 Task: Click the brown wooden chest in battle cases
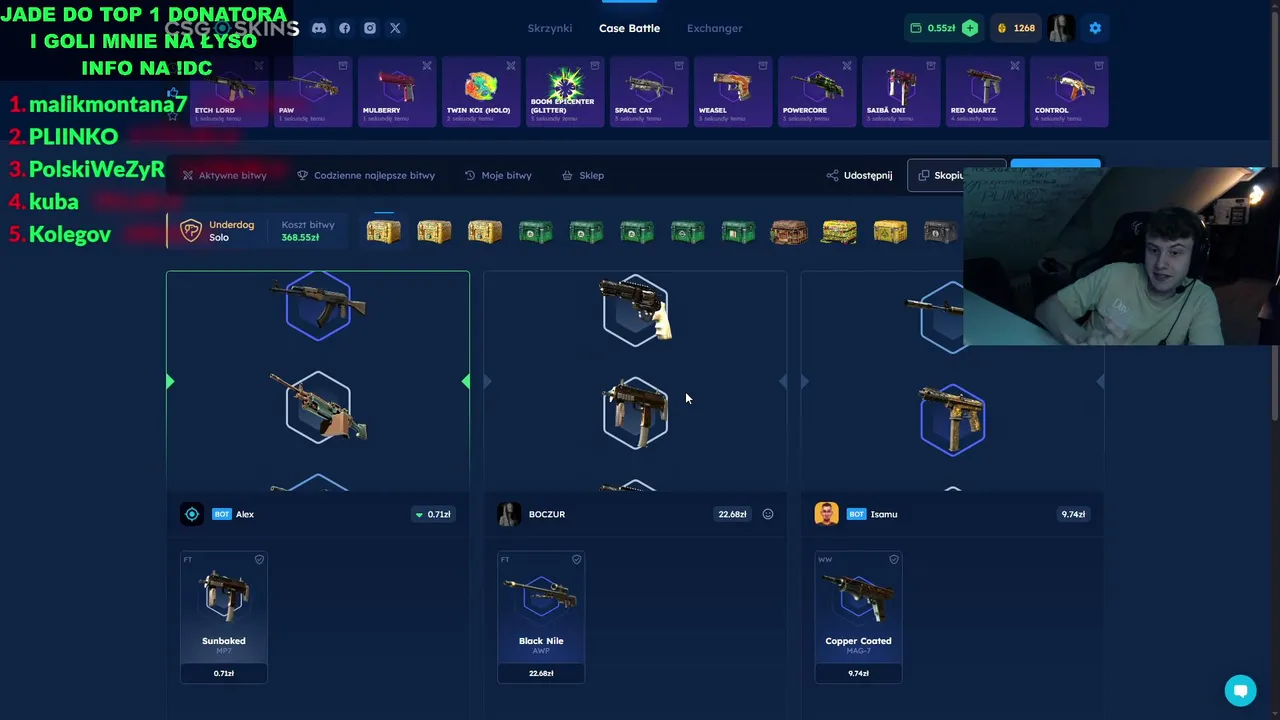coord(788,232)
